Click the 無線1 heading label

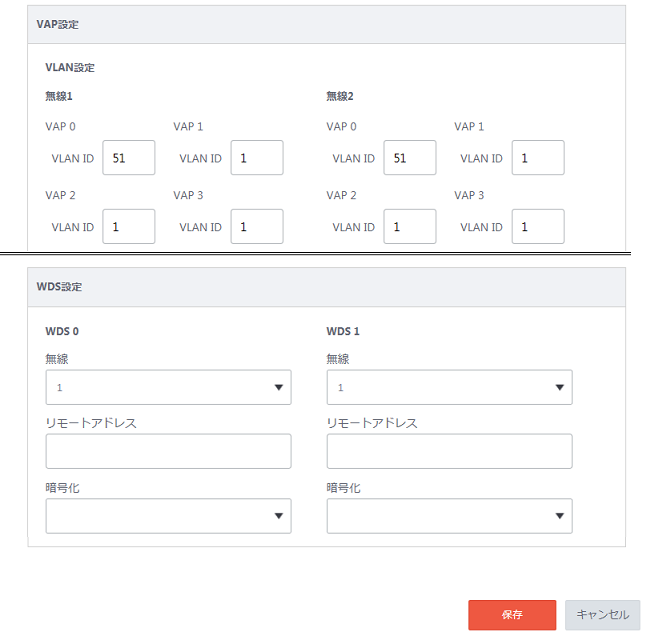(59, 96)
